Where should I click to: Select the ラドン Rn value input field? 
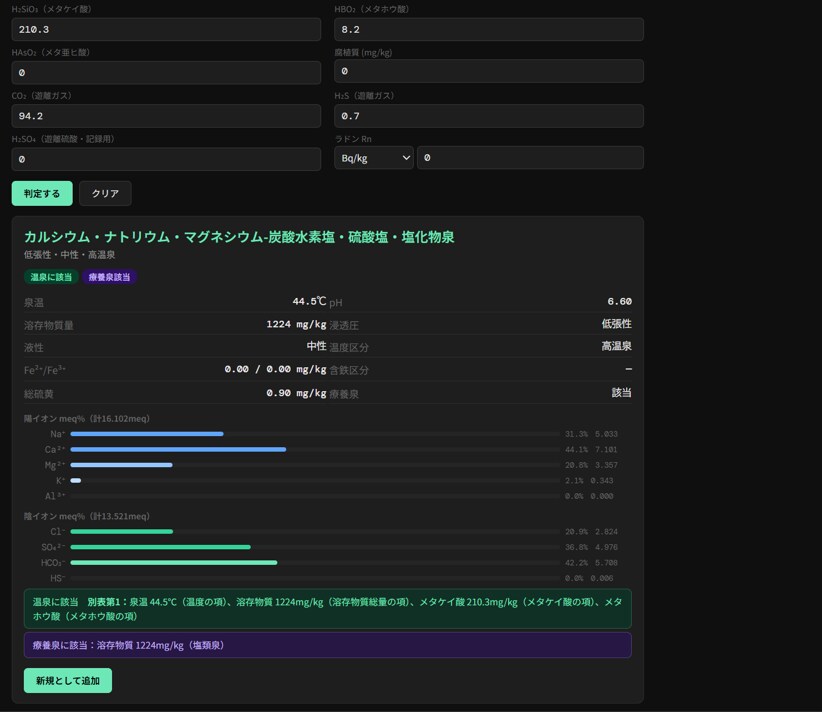(x=531, y=158)
